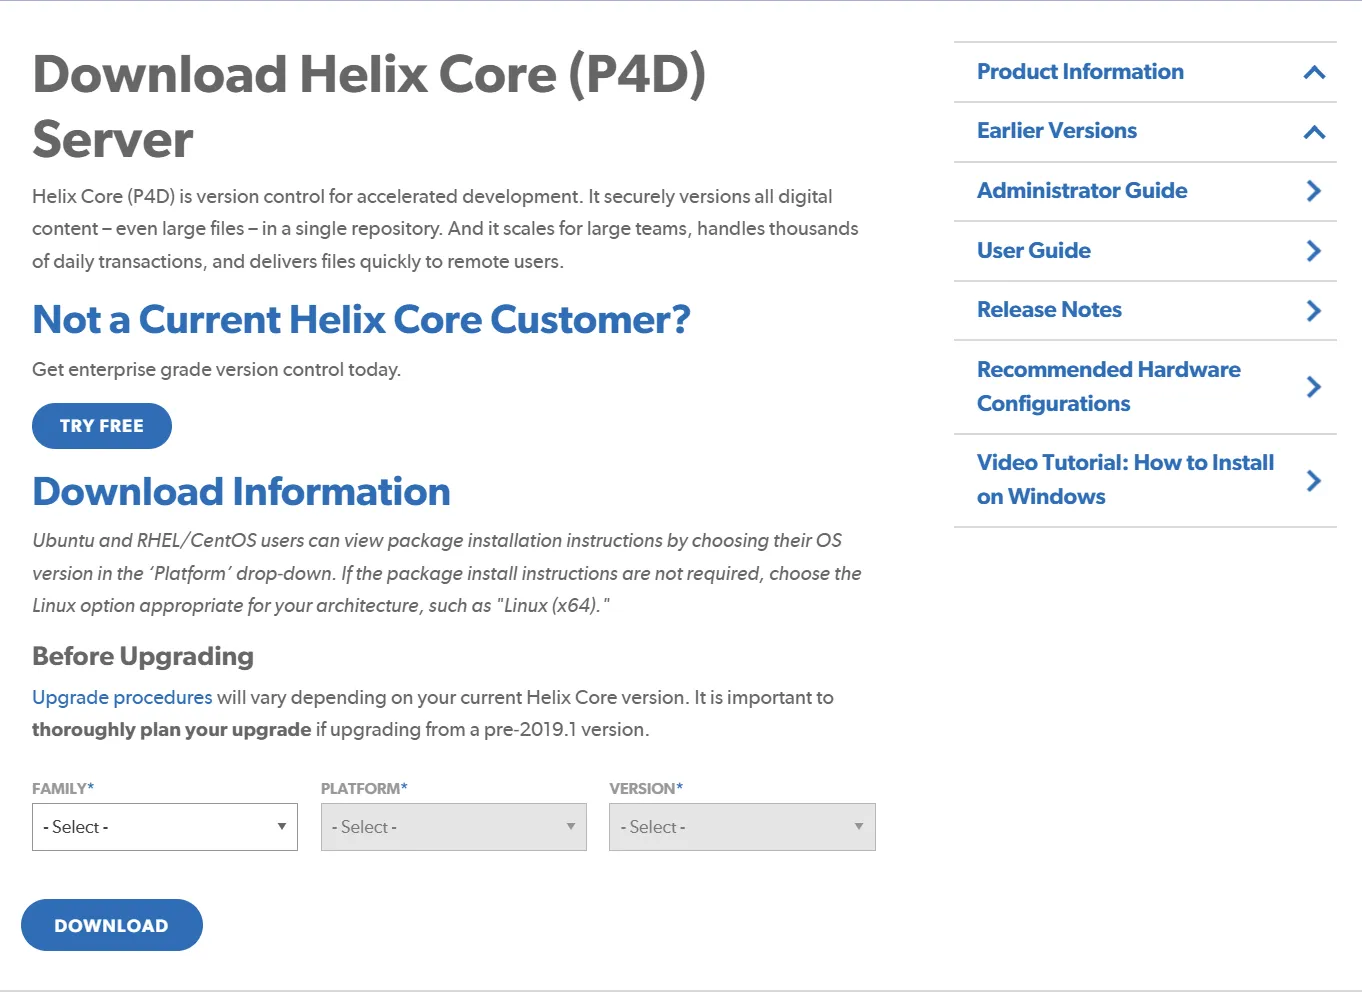Screen dimensions: 1362x992
Task: Open Recommended Hardware Configurations link
Action: (x=1109, y=387)
